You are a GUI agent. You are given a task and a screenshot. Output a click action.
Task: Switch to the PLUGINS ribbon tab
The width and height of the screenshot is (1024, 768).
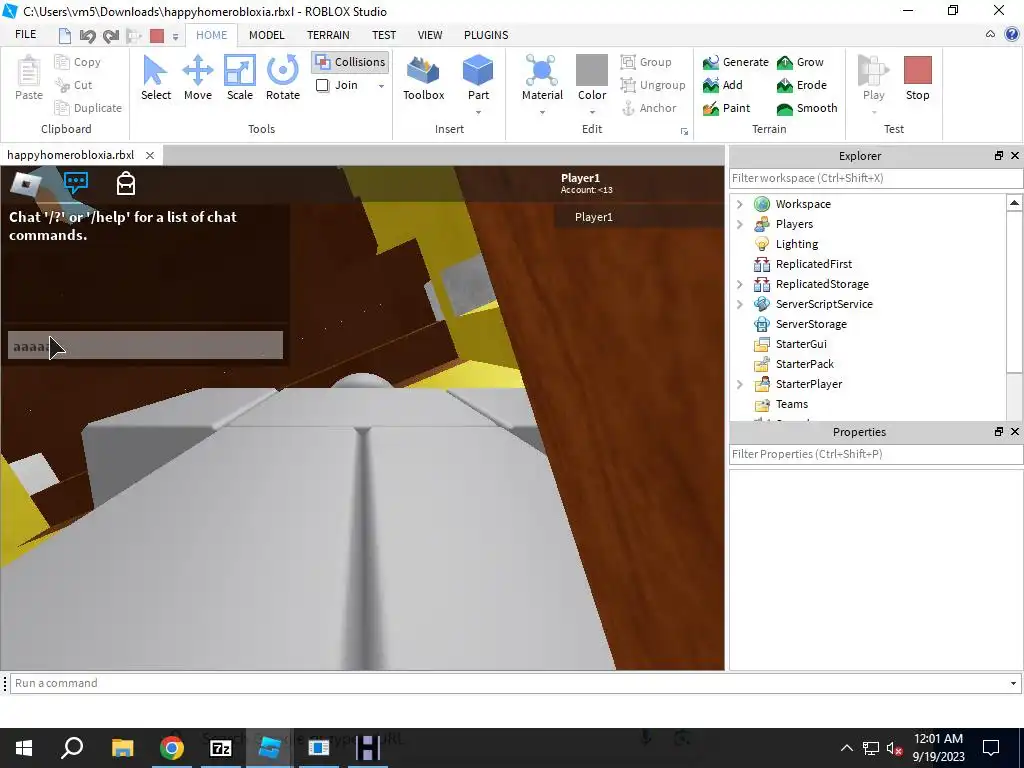tap(486, 35)
